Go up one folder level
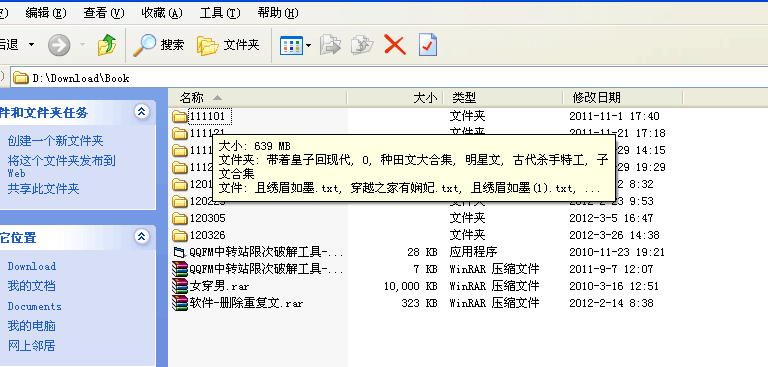The height and width of the screenshot is (367, 768). coord(107,45)
